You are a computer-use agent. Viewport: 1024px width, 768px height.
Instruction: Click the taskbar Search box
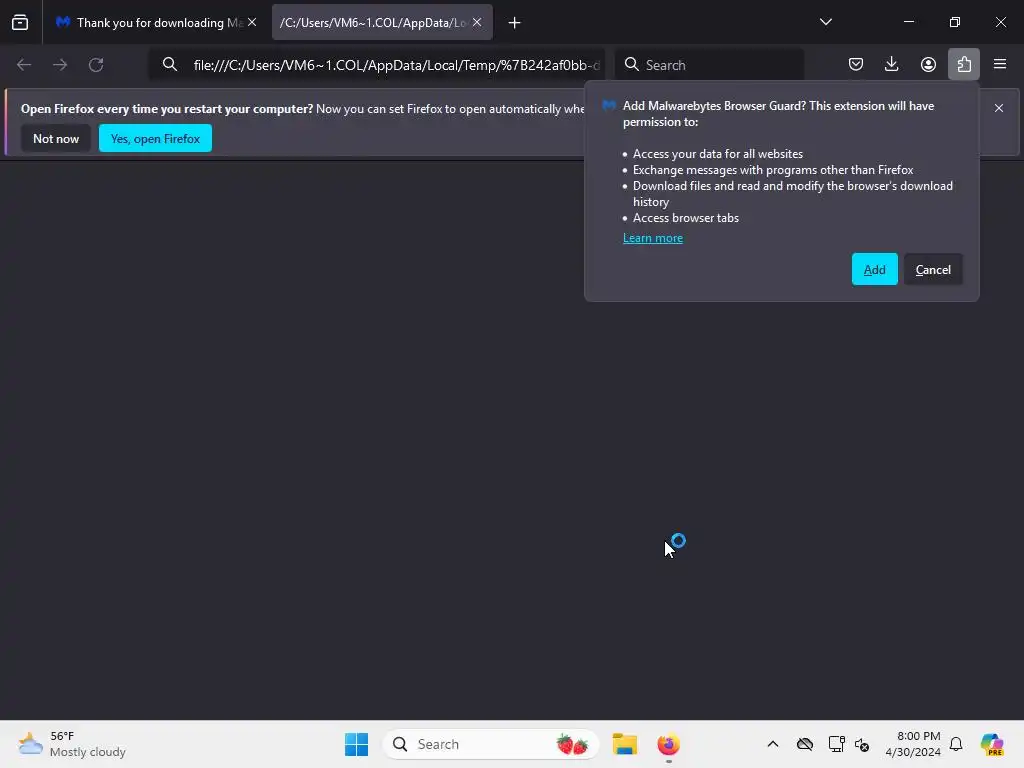(x=490, y=744)
